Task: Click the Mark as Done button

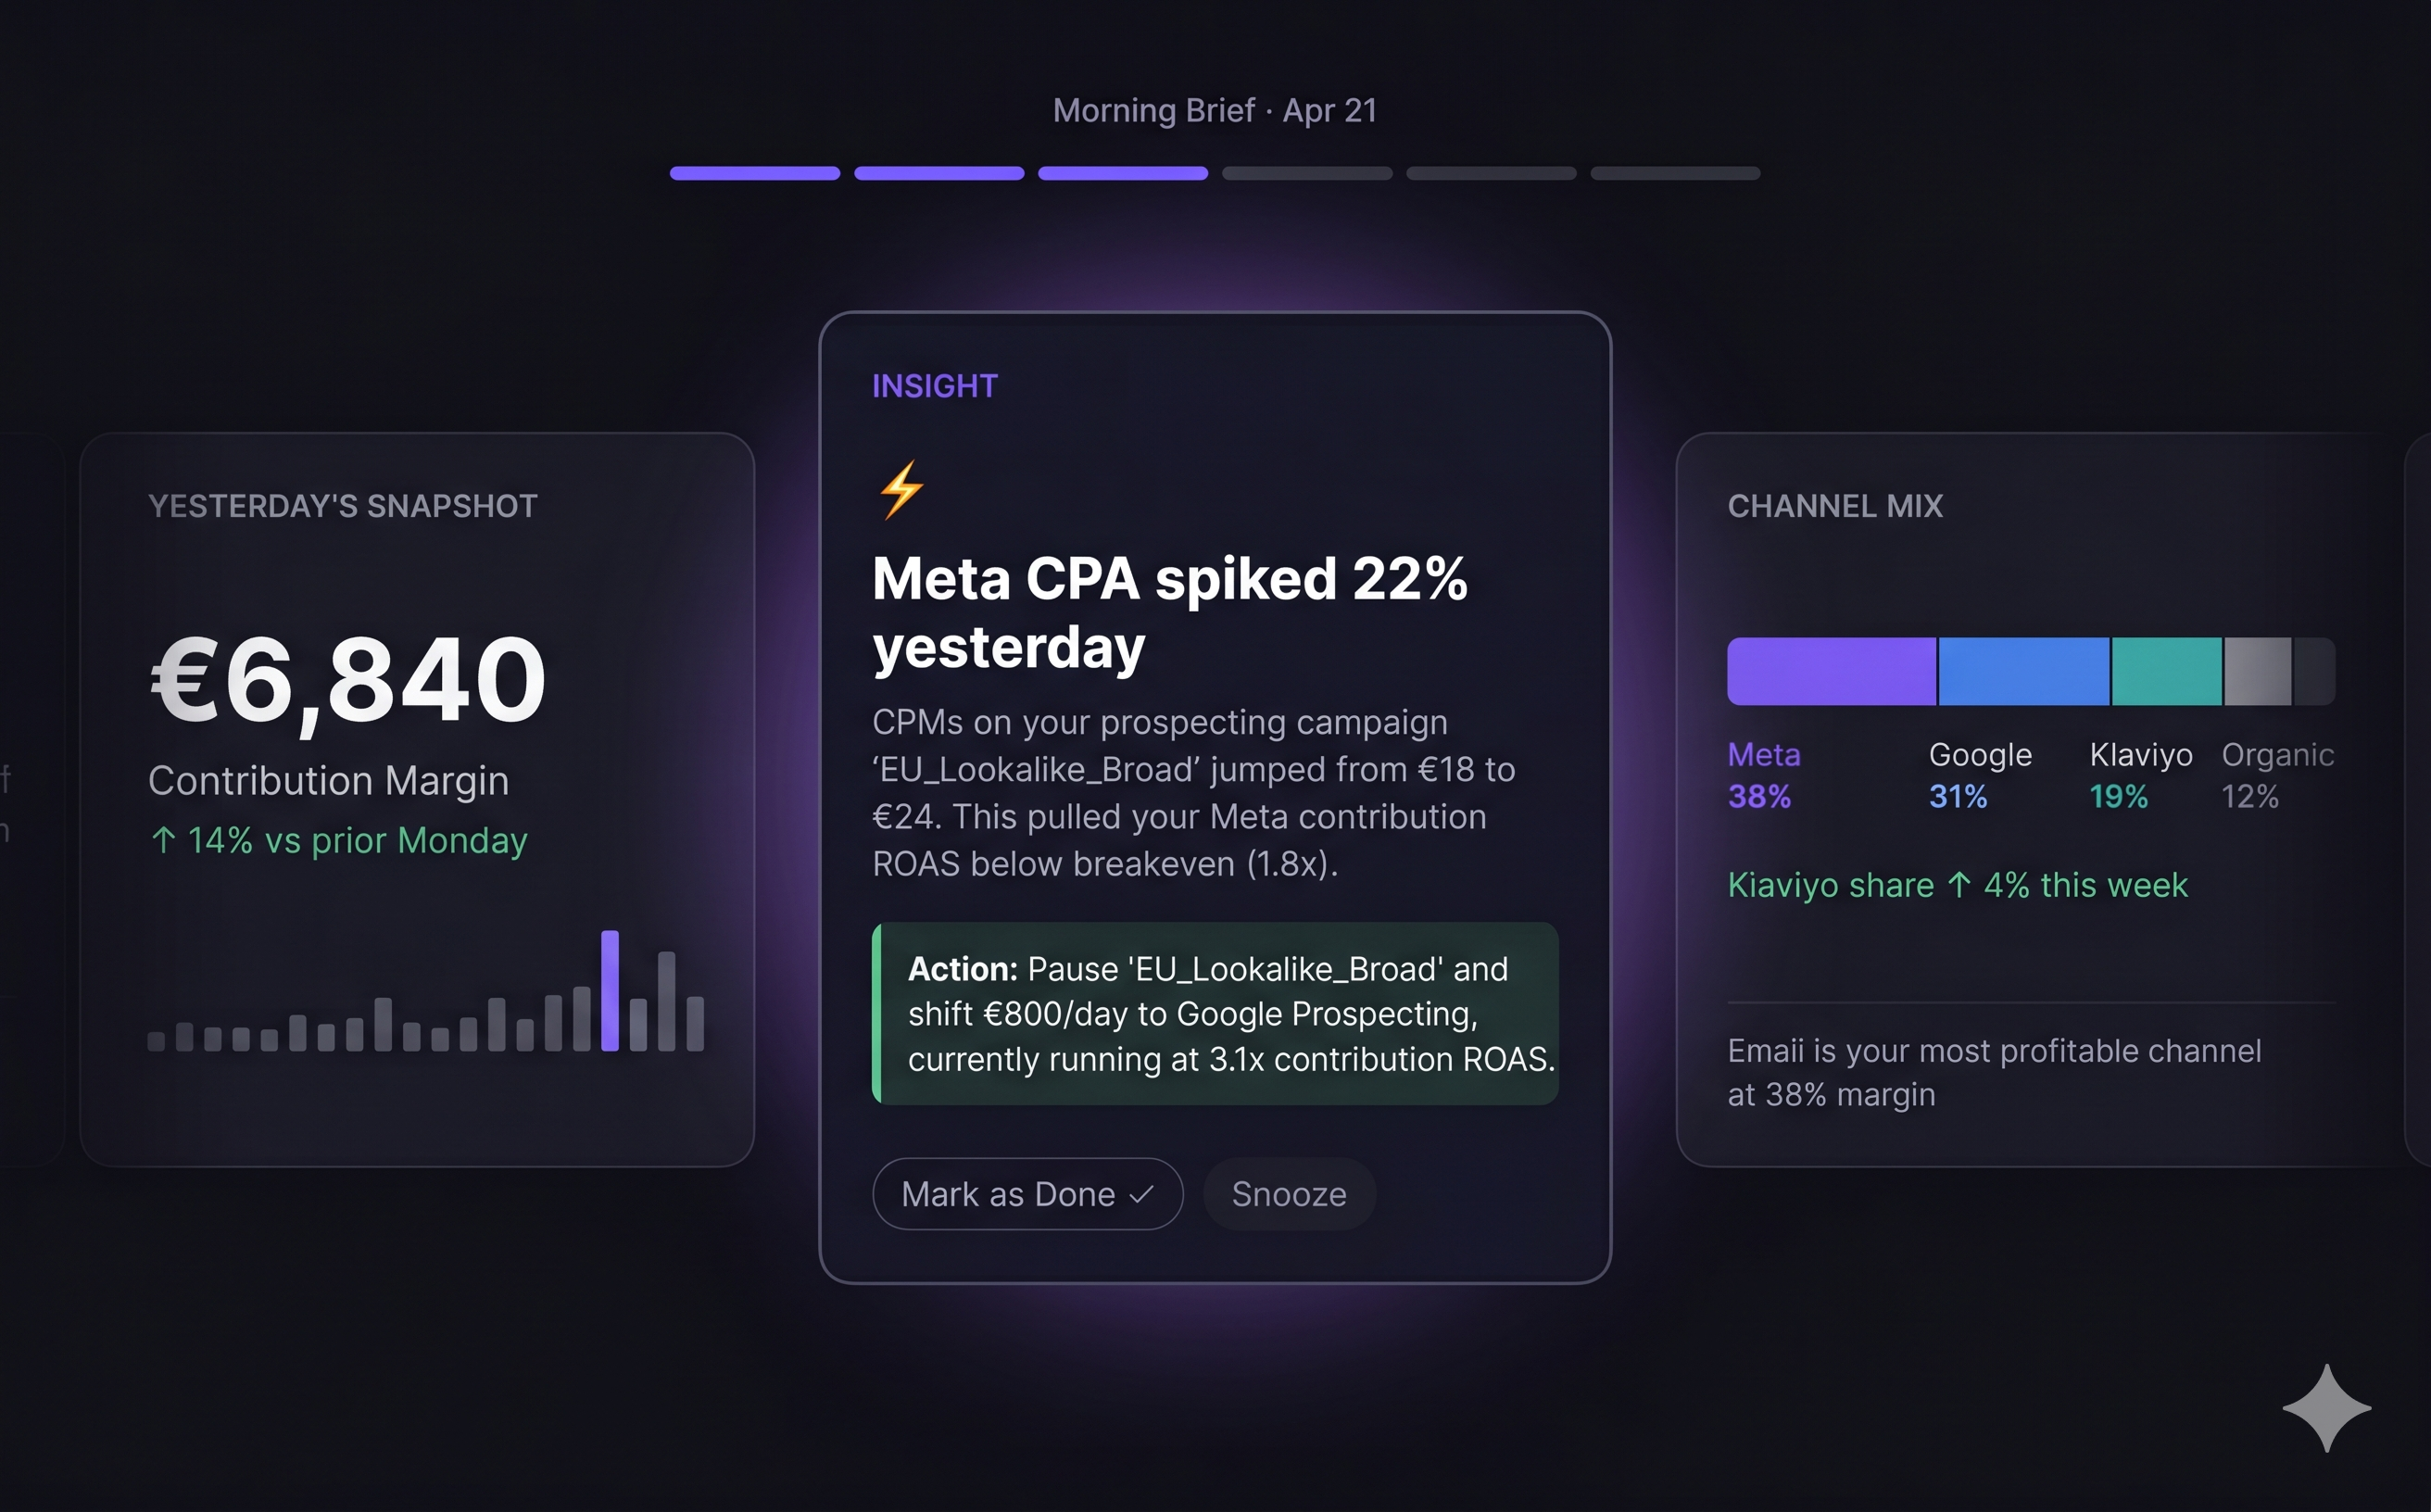Action: coord(1028,1194)
